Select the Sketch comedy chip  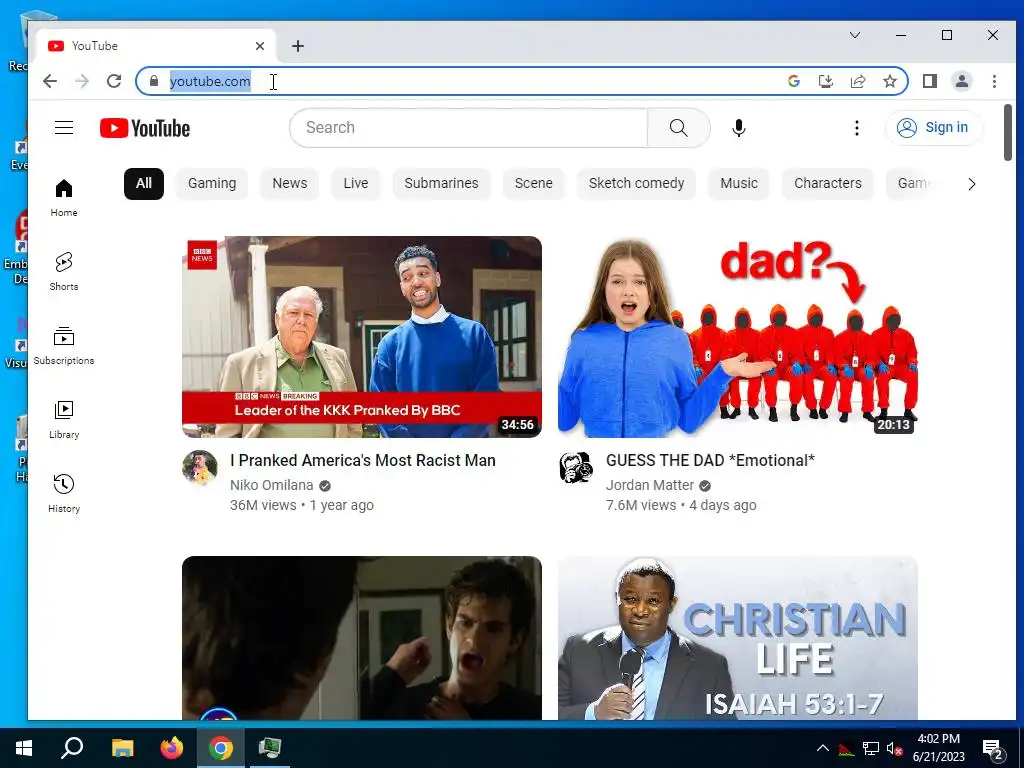click(637, 184)
